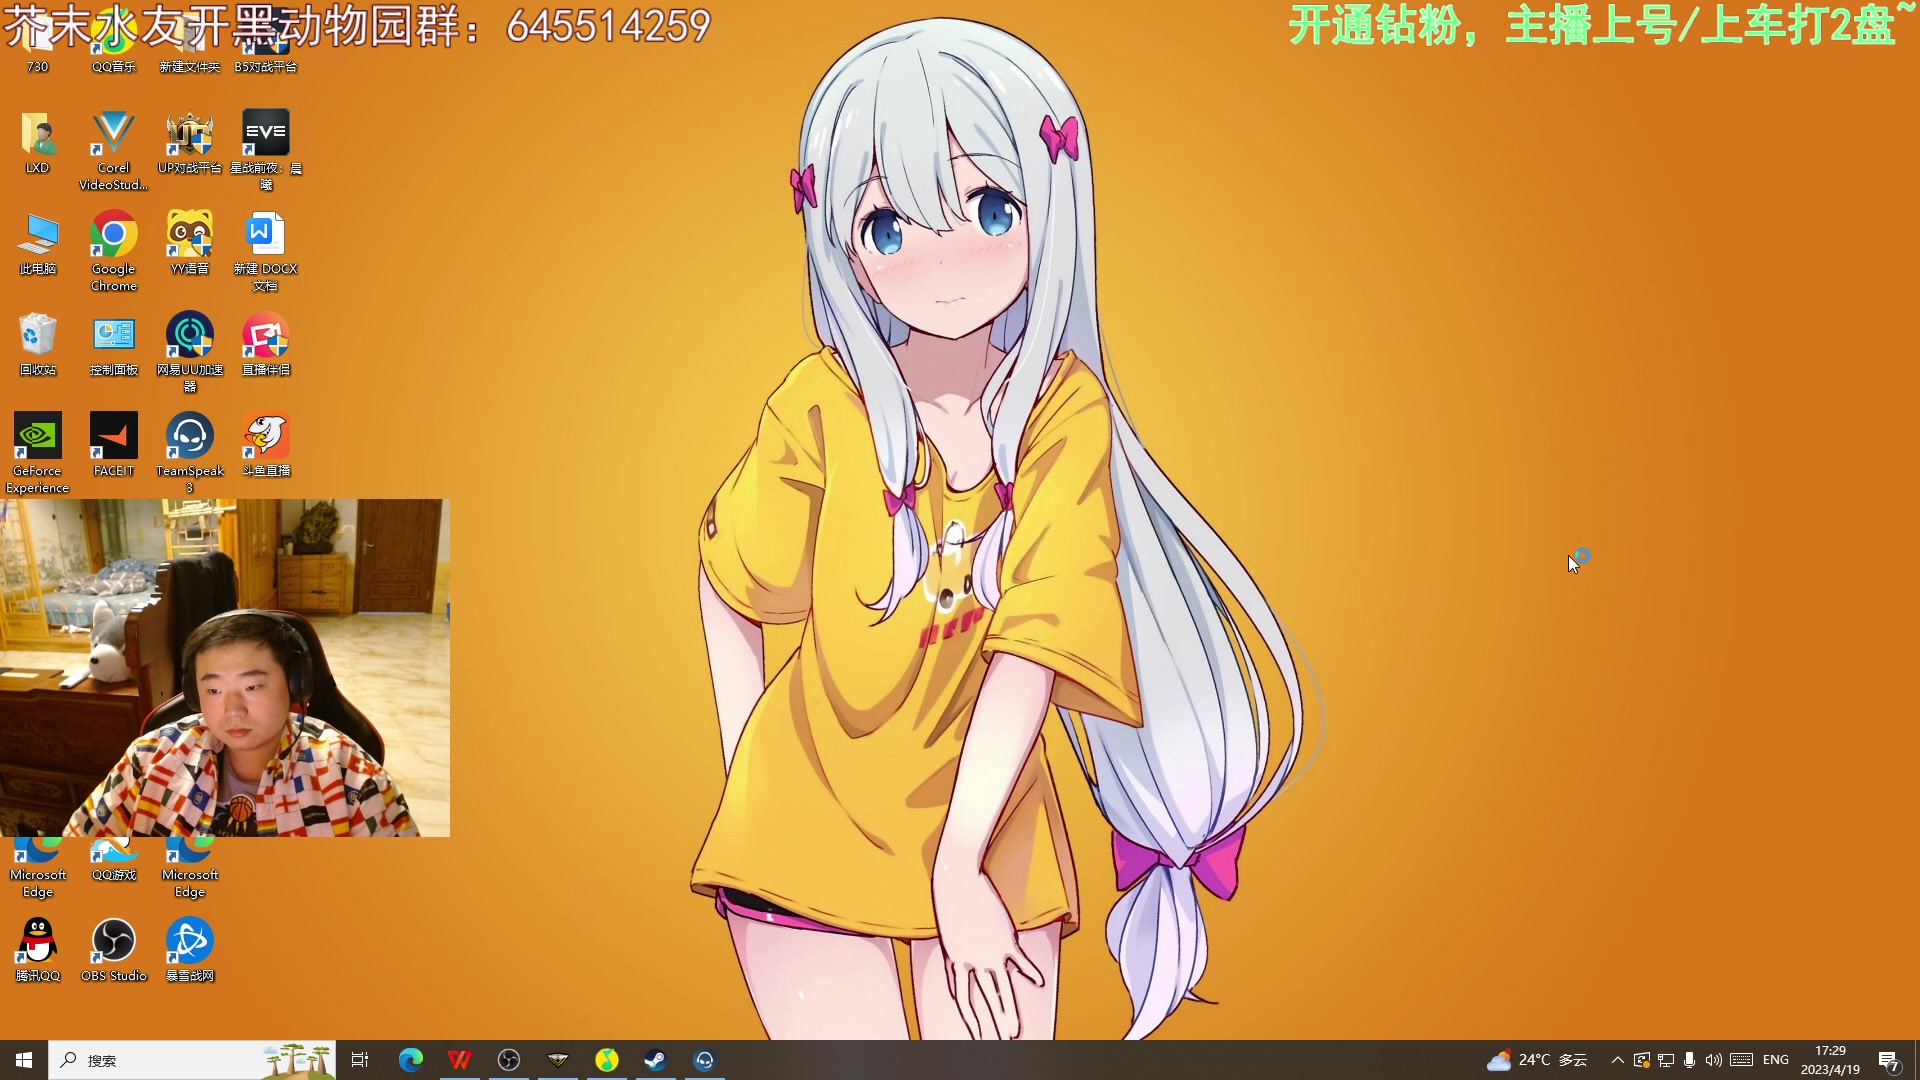The width and height of the screenshot is (1920, 1080).
Task: Switch to Steam in the taskbar
Action: tap(655, 1060)
